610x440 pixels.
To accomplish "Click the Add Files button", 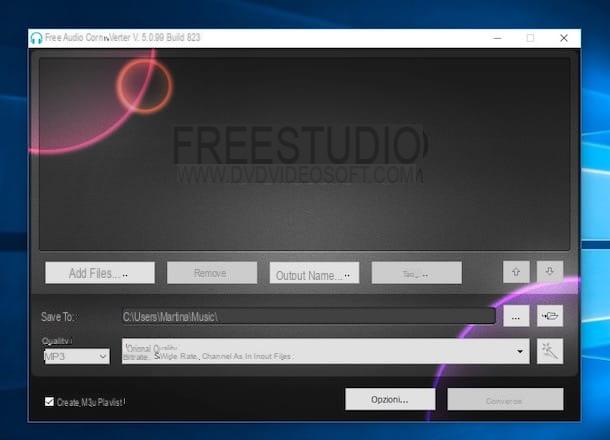I will pos(100,273).
